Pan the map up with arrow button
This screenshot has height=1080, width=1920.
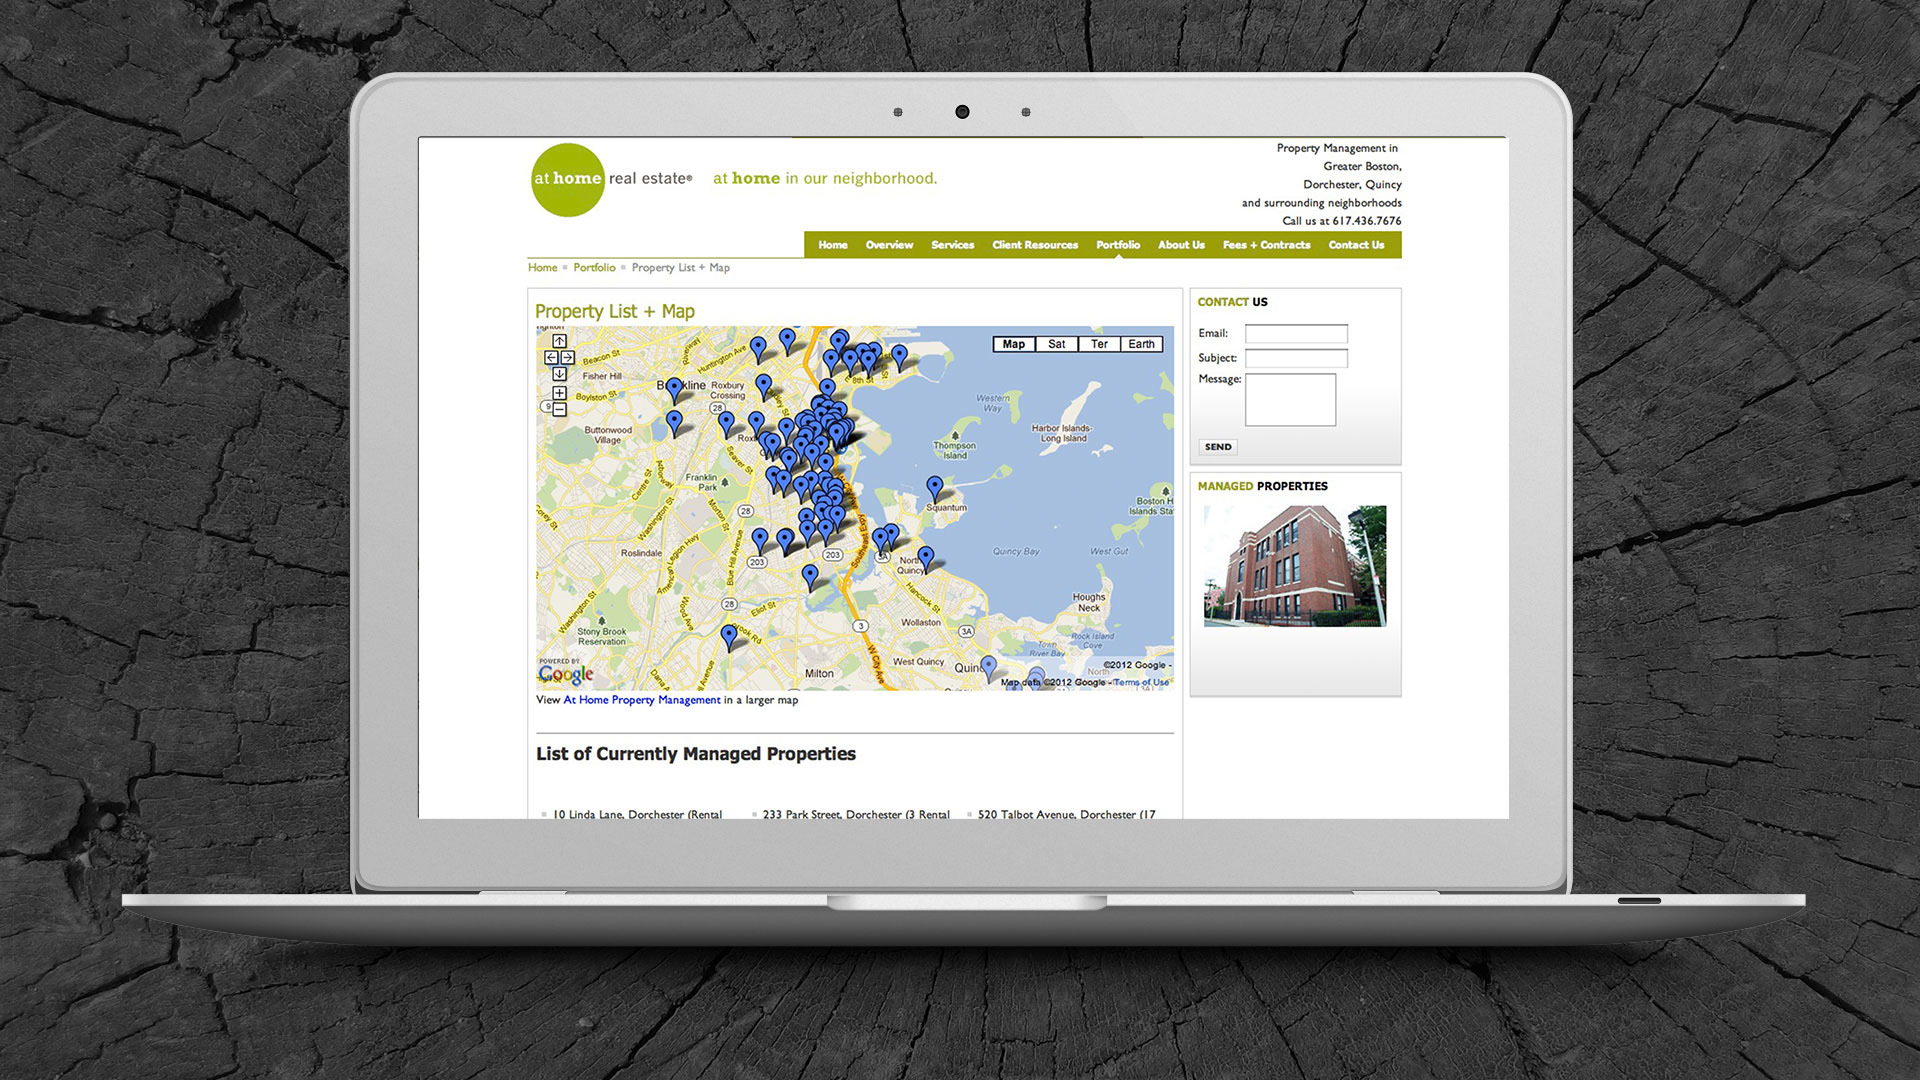point(559,342)
